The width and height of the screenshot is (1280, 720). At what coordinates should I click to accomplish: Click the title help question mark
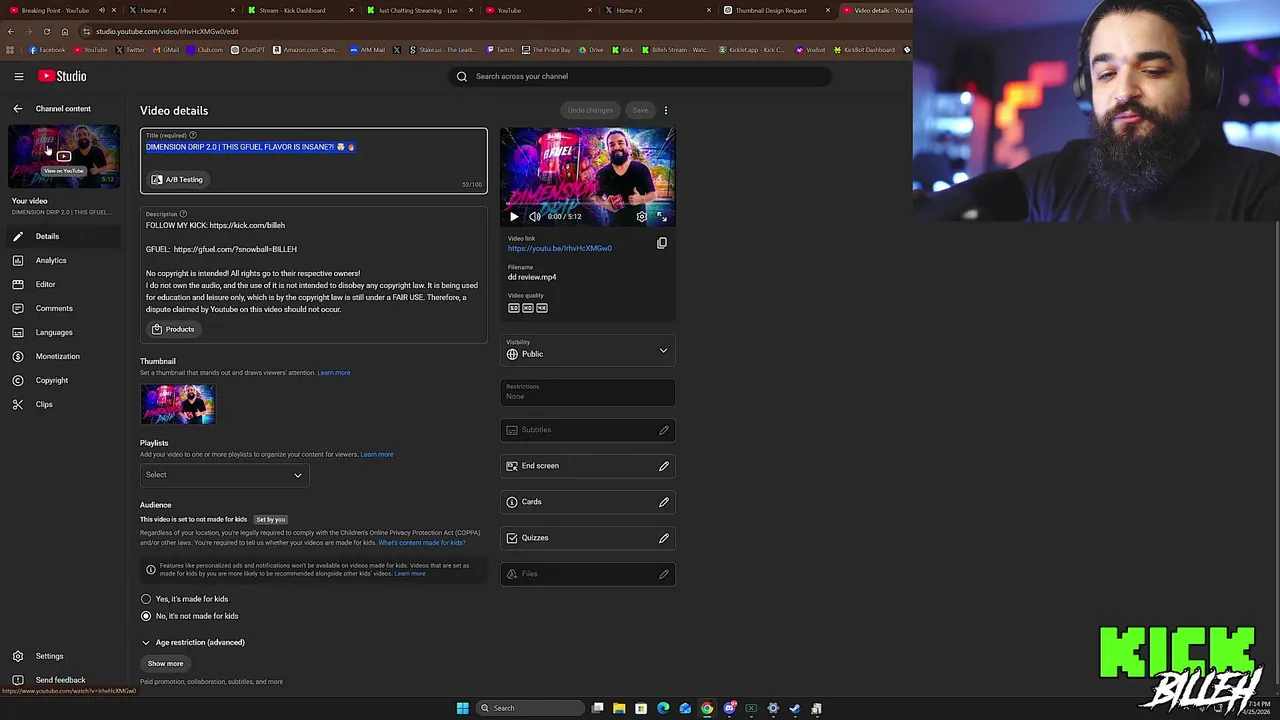[x=193, y=135]
